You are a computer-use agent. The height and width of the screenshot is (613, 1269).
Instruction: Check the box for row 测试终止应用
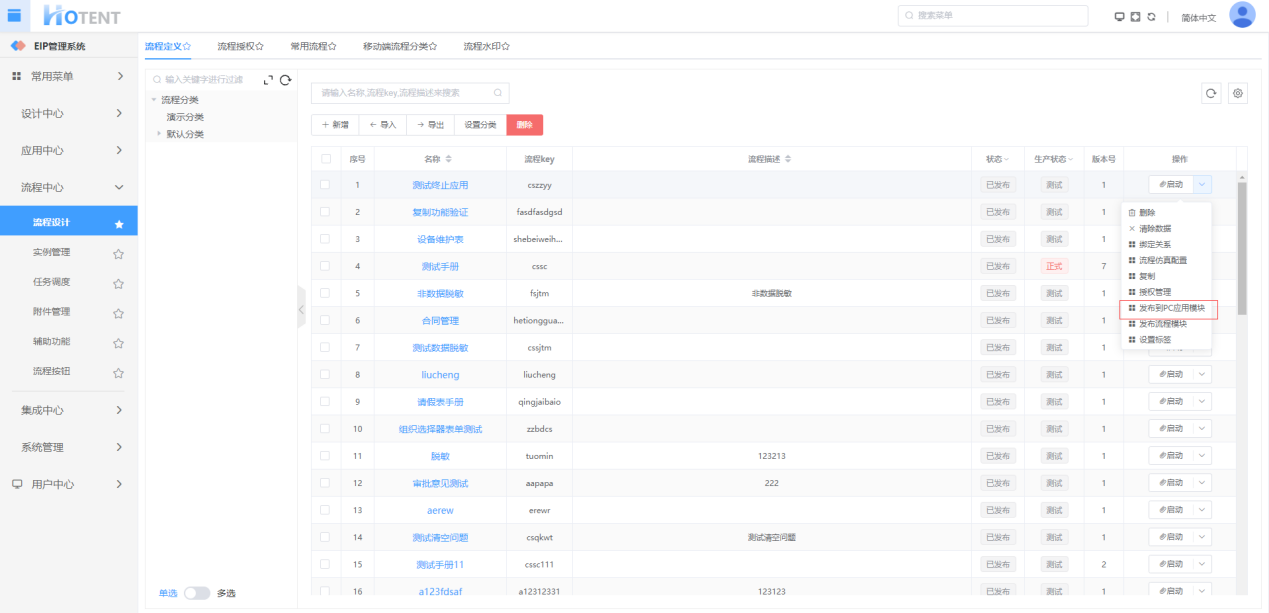(x=325, y=185)
